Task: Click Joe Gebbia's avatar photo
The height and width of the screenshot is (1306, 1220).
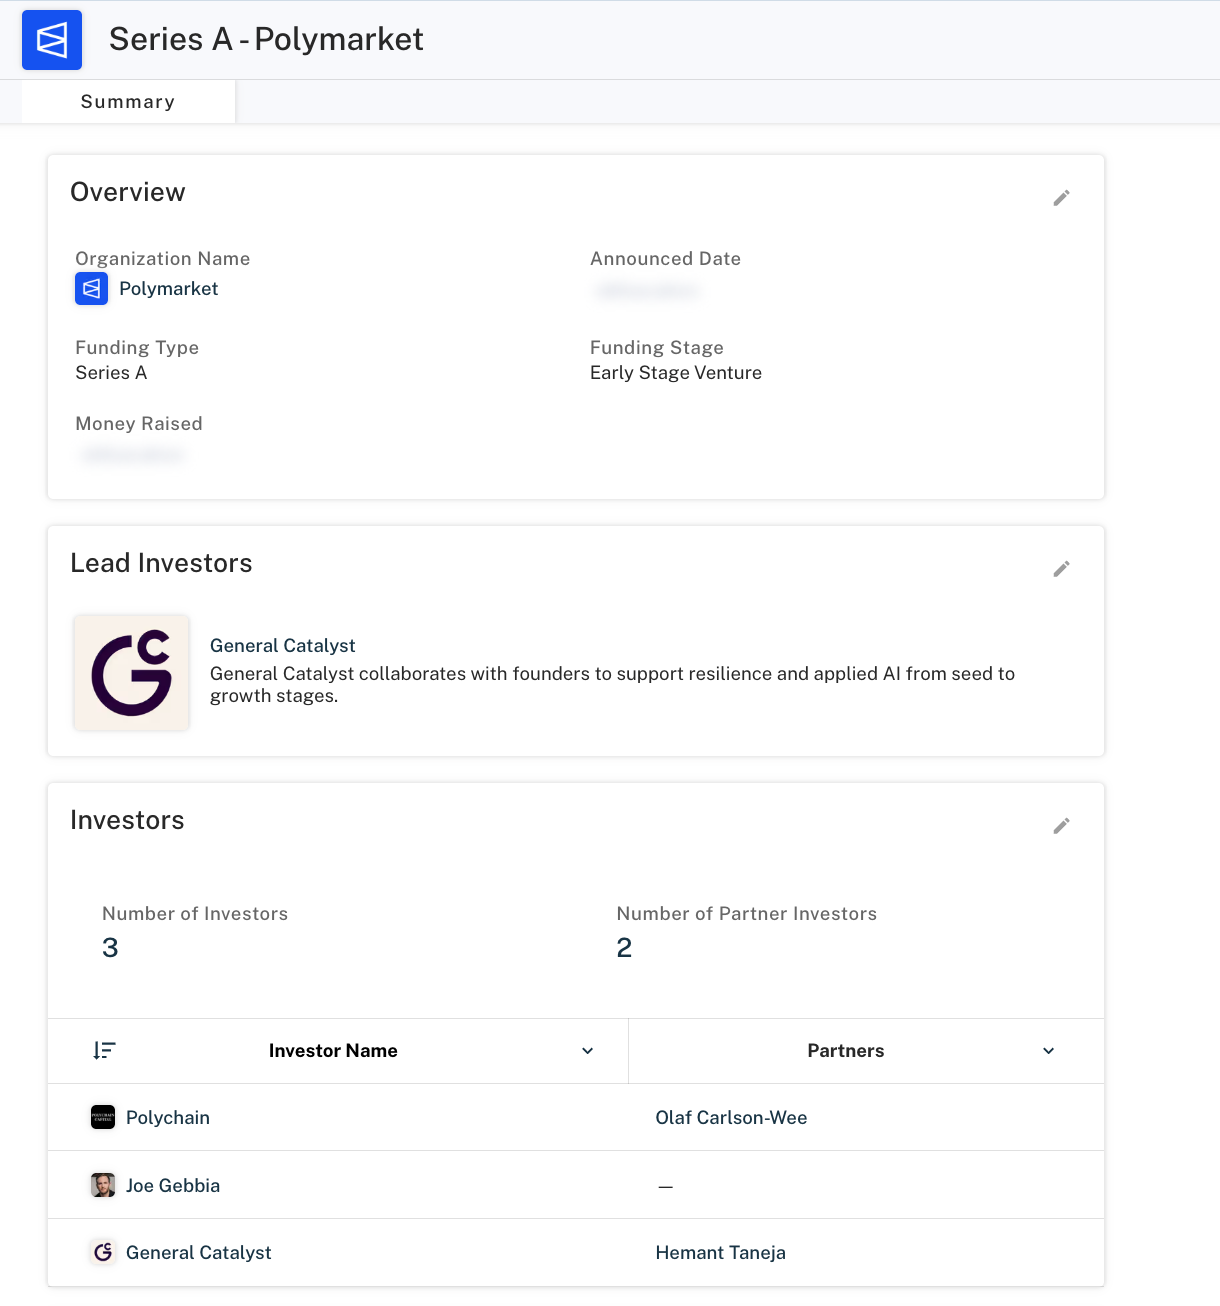Action: coord(103,1186)
